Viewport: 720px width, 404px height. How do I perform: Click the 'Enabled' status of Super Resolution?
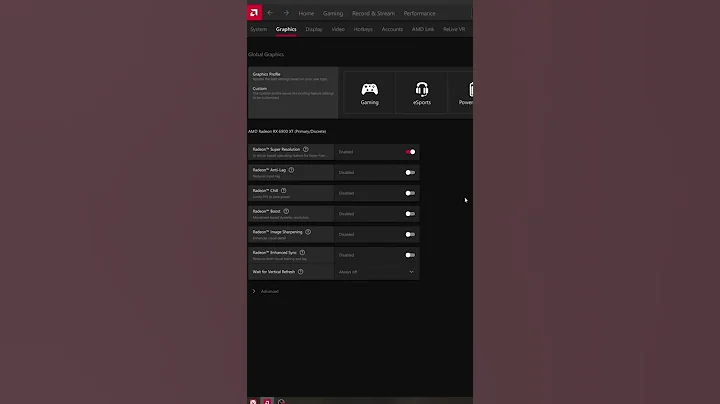tap(346, 152)
